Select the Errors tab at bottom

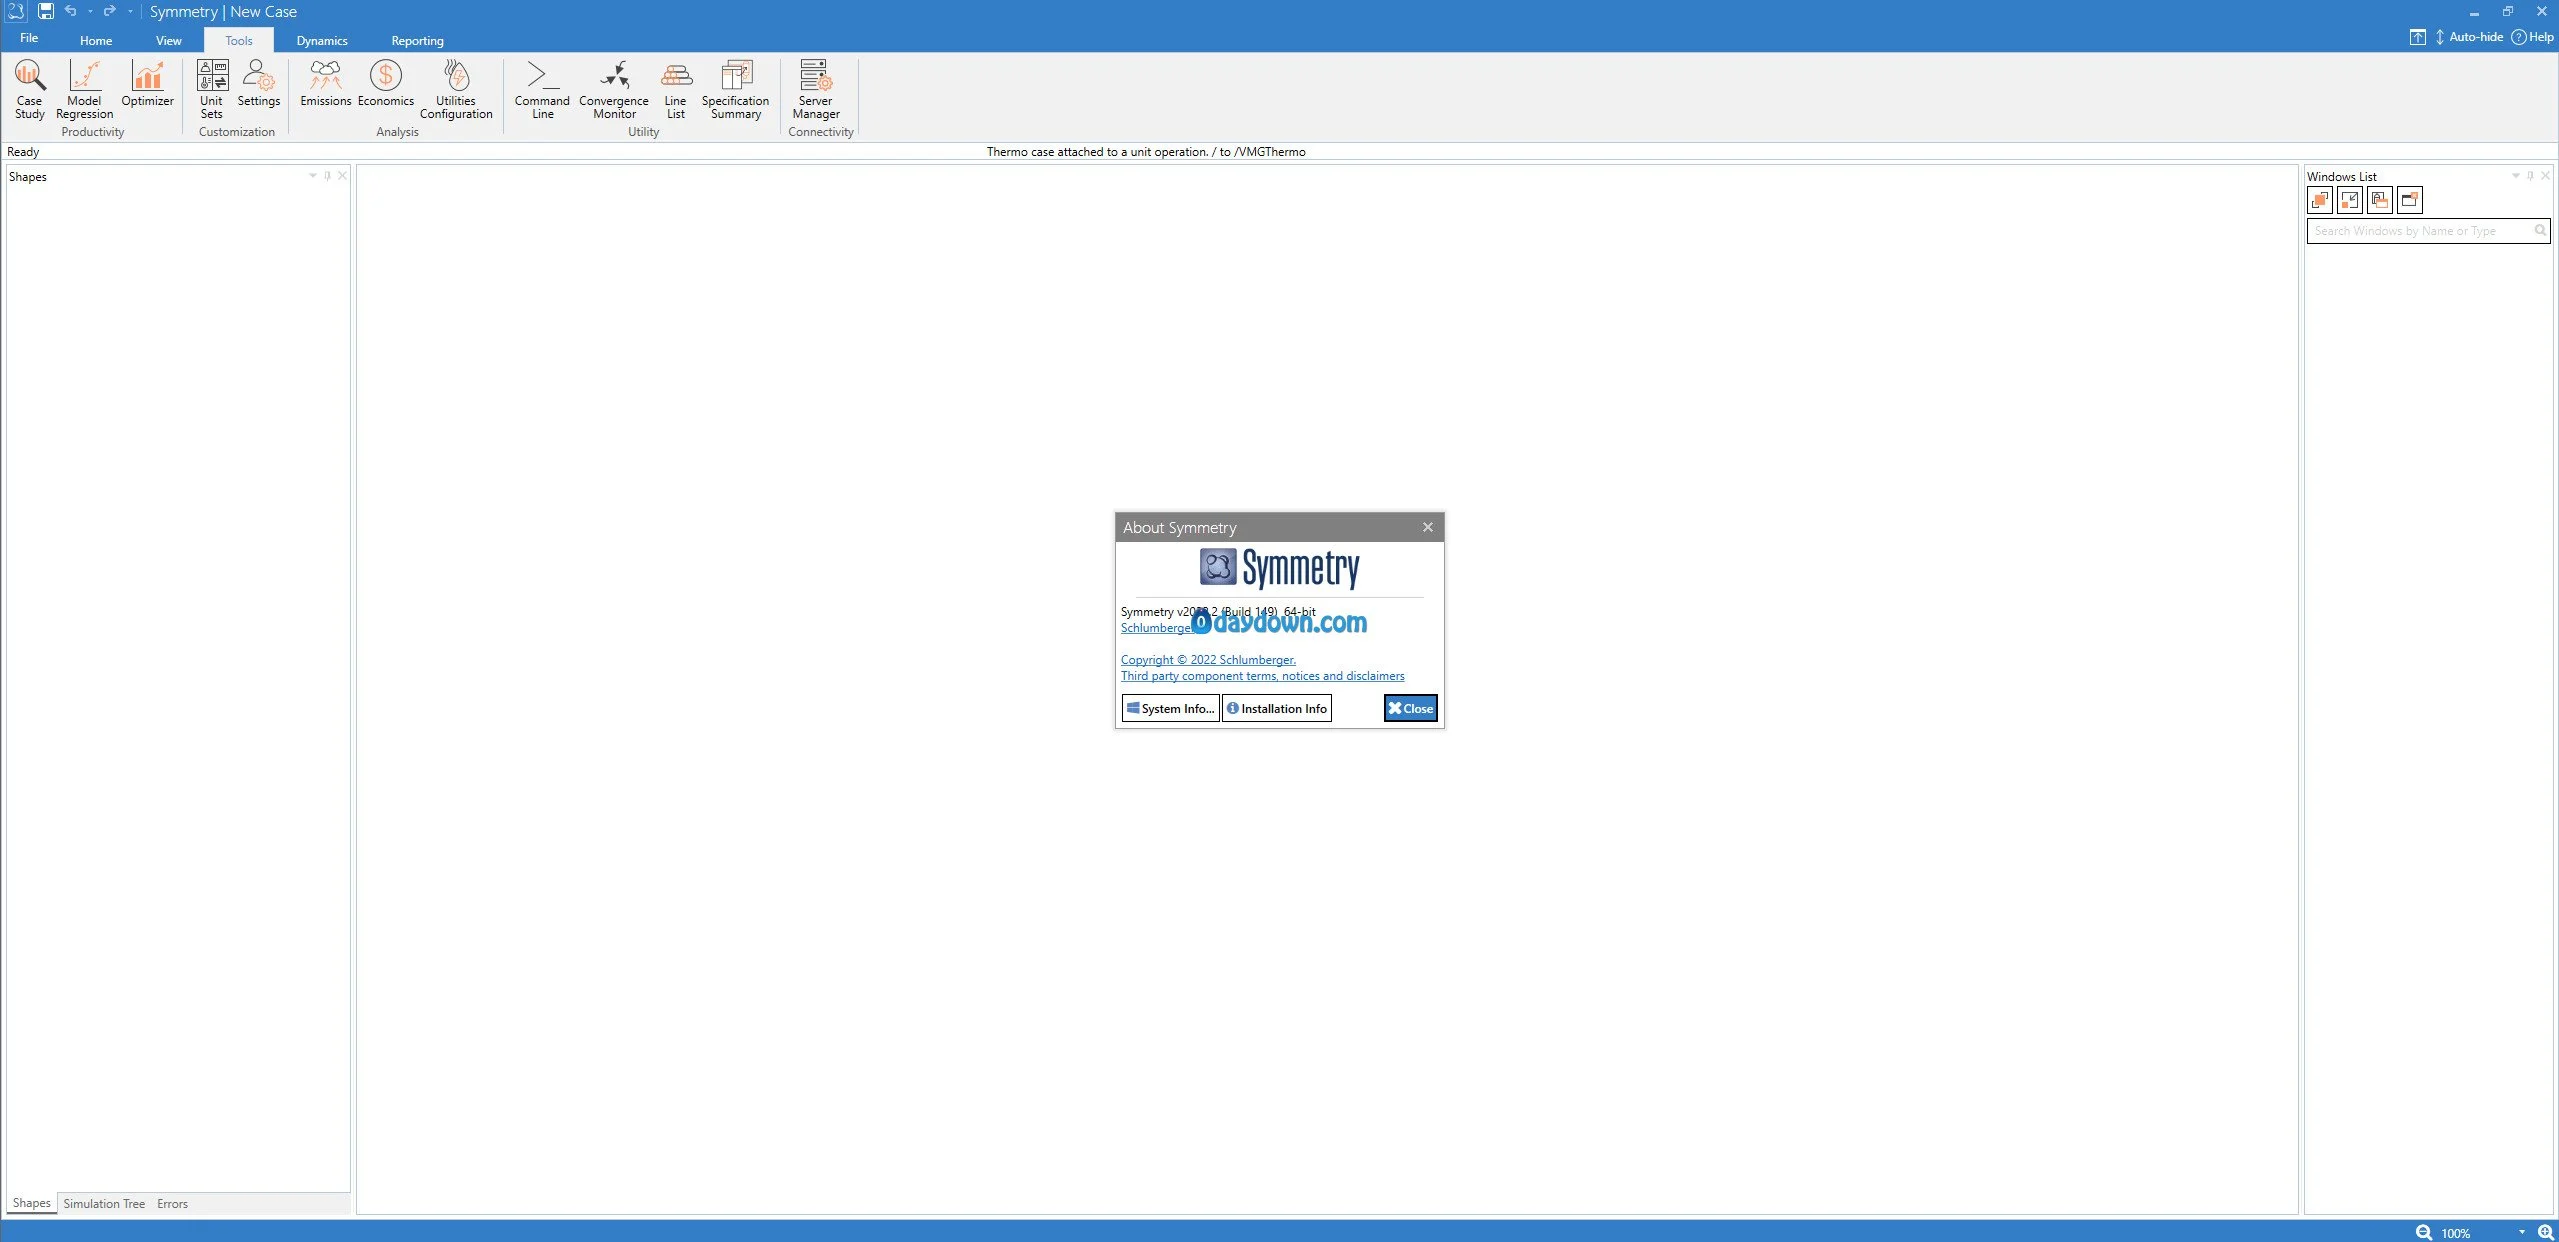click(x=171, y=1203)
